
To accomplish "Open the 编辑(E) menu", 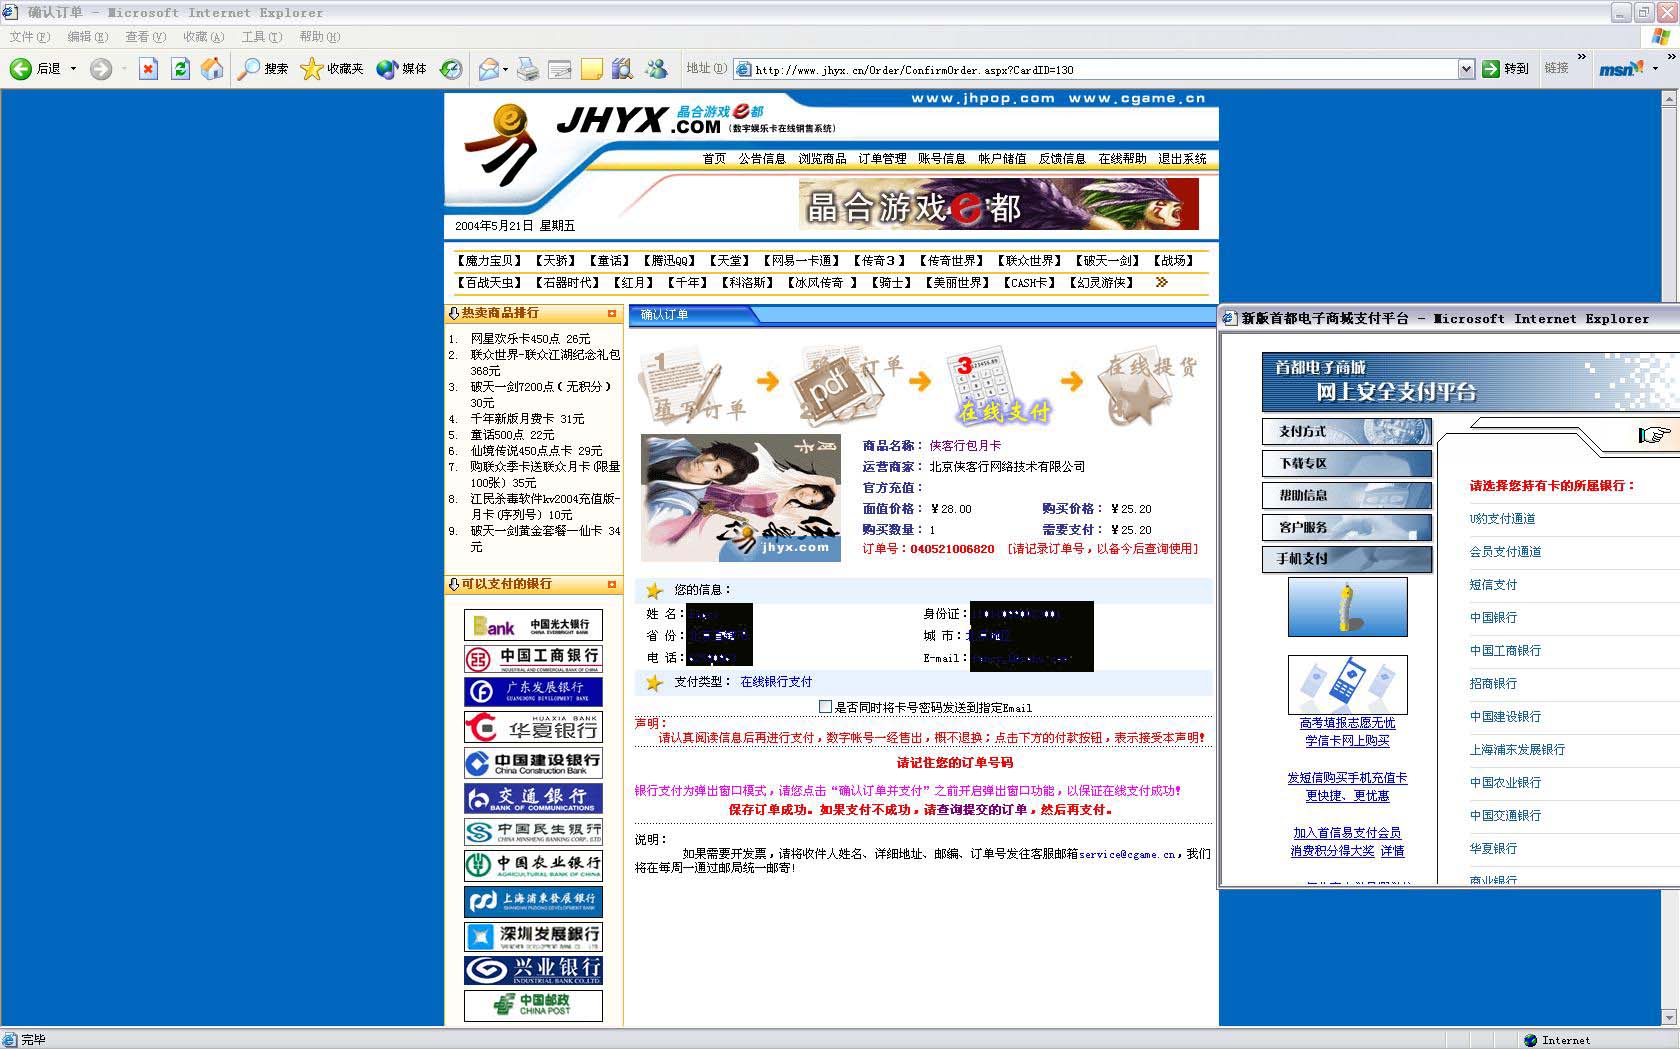I will coord(87,37).
